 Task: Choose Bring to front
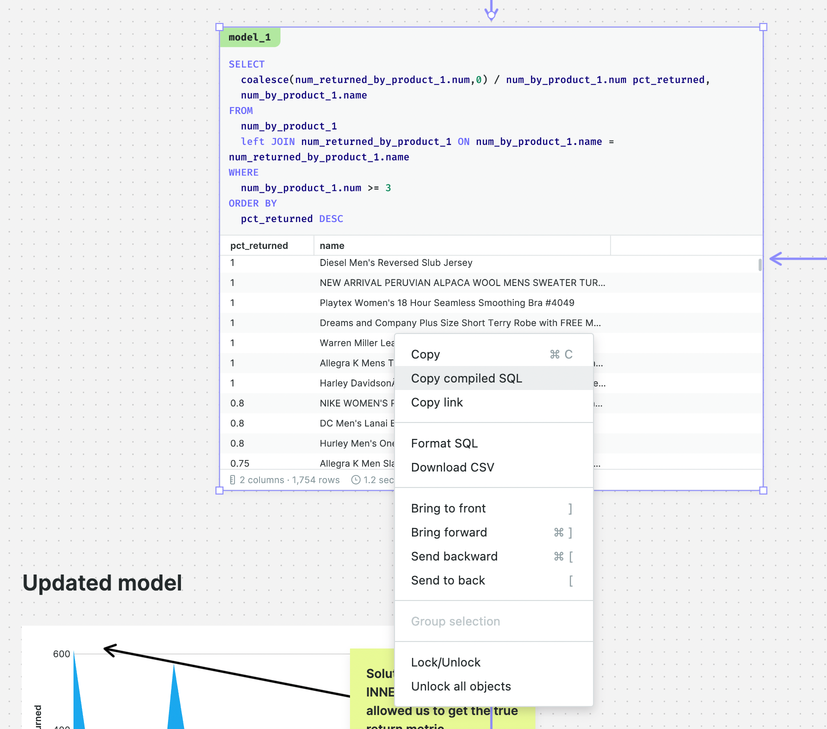[x=446, y=508]
